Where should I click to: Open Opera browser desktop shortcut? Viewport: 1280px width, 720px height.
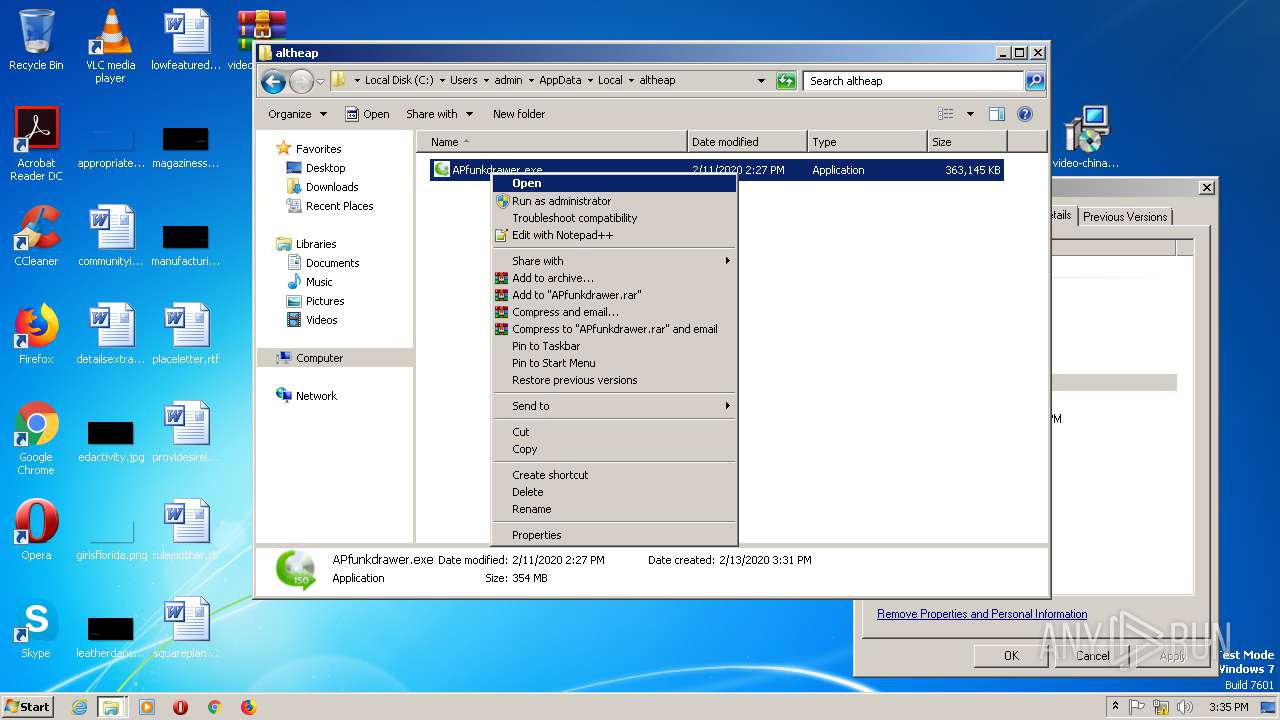tap(36, 530)
